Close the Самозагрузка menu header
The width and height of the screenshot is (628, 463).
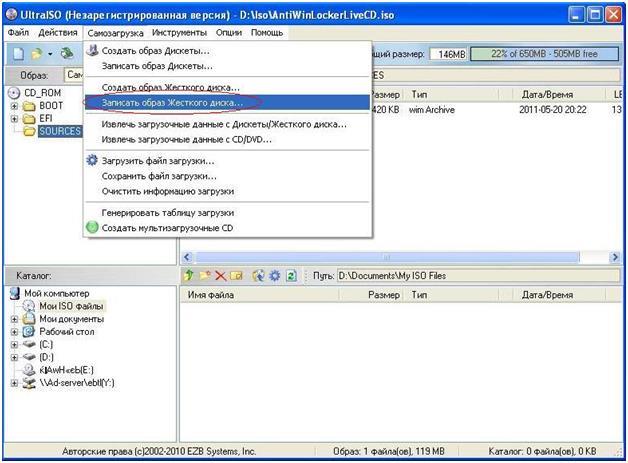(115, 33)
